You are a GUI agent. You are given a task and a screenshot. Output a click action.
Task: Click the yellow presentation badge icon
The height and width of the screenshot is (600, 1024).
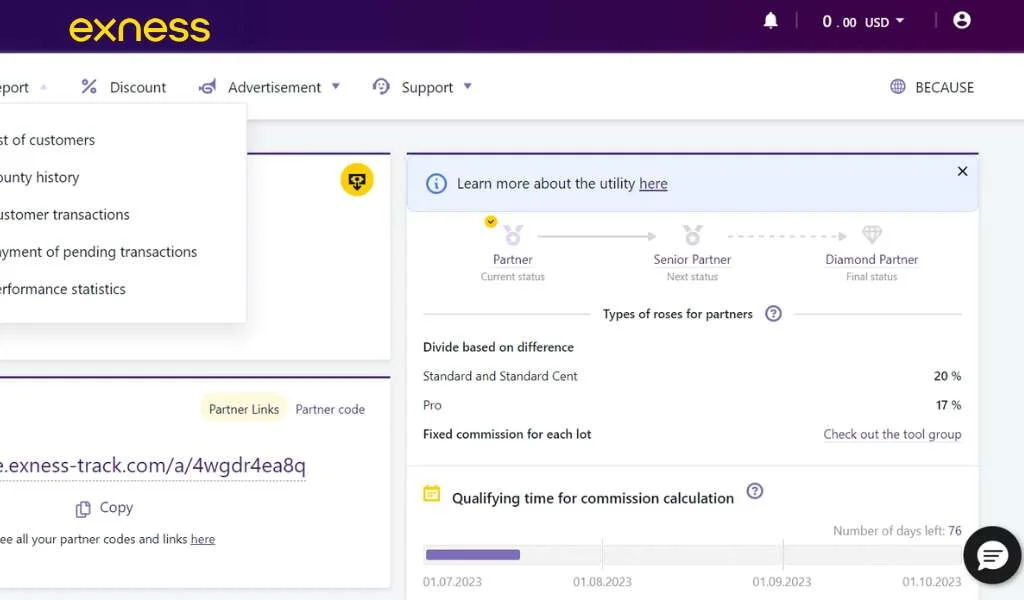click(x=357, y=180)
